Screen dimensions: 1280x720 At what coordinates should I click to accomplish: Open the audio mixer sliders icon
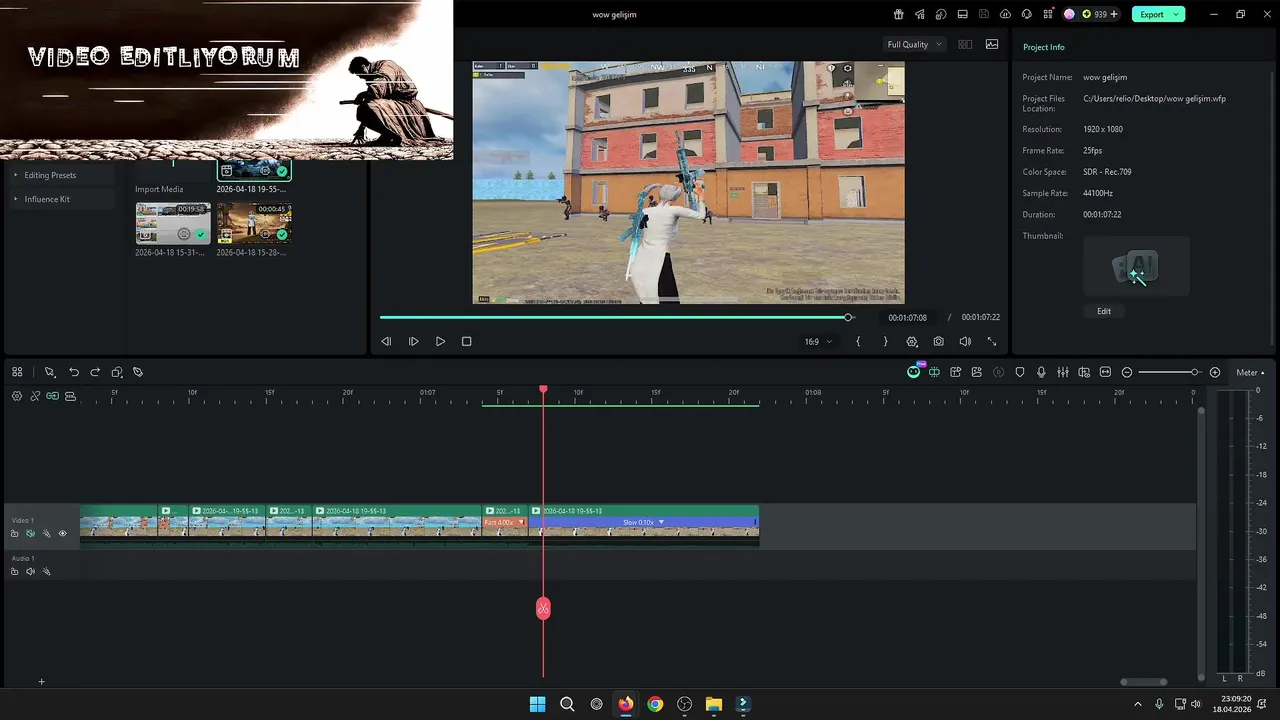(1063, 372)
